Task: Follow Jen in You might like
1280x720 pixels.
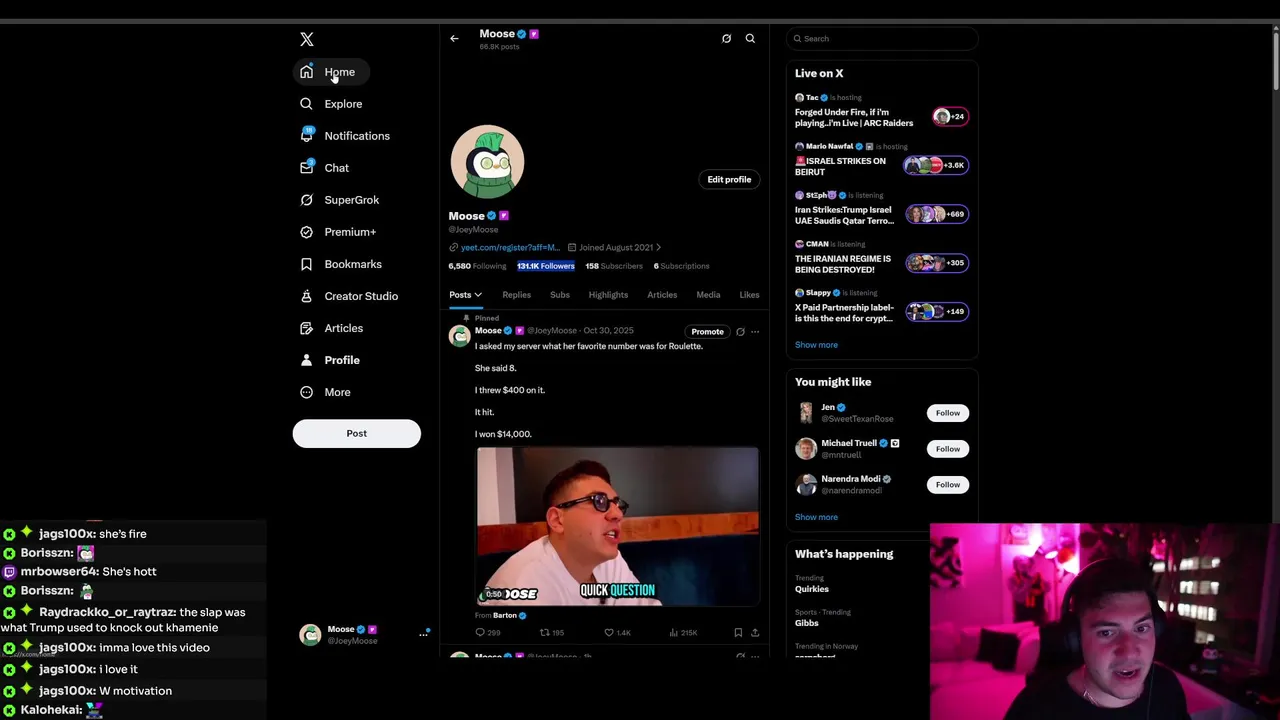Action: click(x=948, y=413)
